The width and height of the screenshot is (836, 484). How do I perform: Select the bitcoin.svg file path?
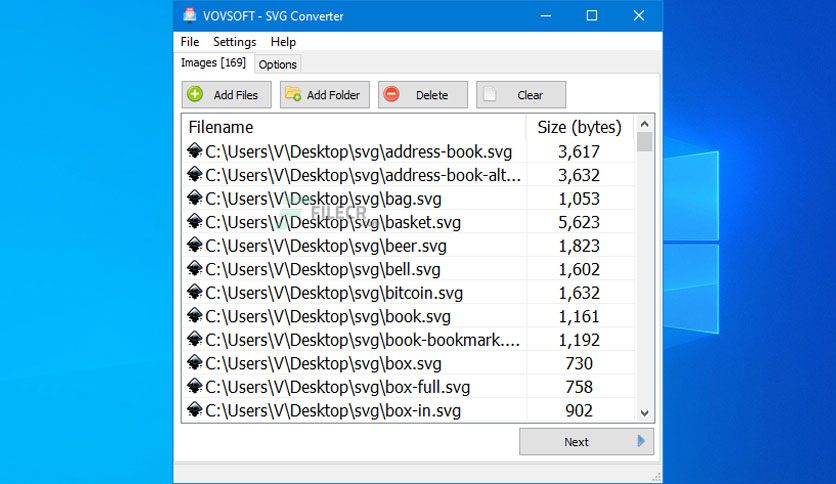pyautogui.click(x=334, y=293)
